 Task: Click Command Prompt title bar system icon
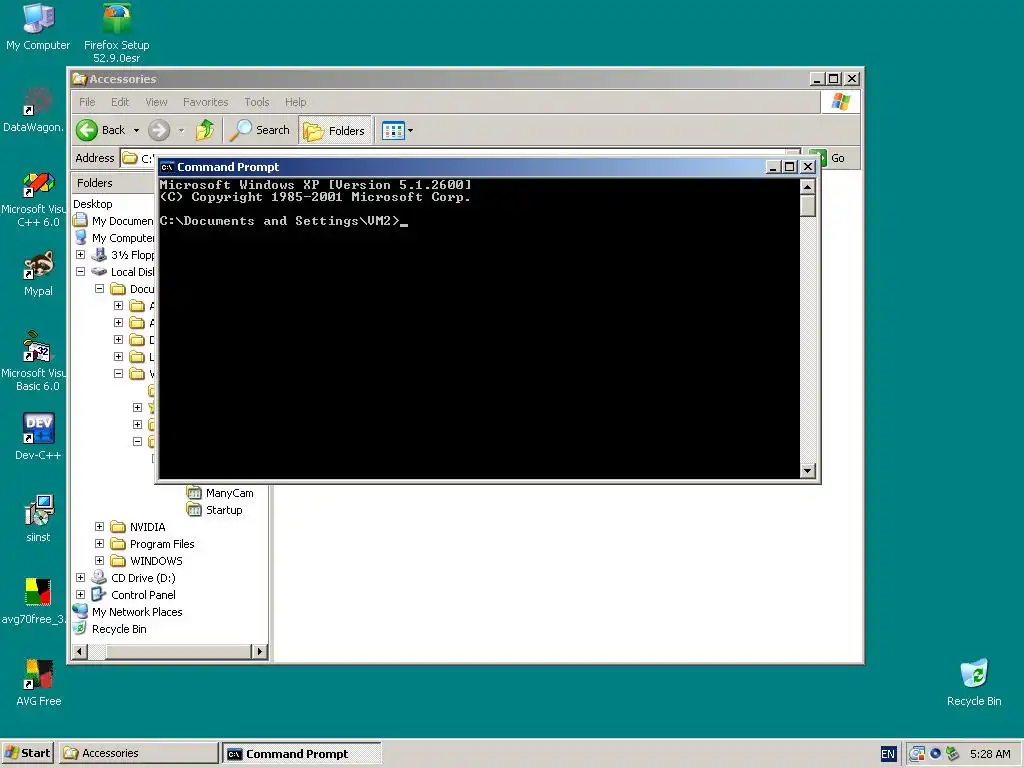click(x=167, y=167)
